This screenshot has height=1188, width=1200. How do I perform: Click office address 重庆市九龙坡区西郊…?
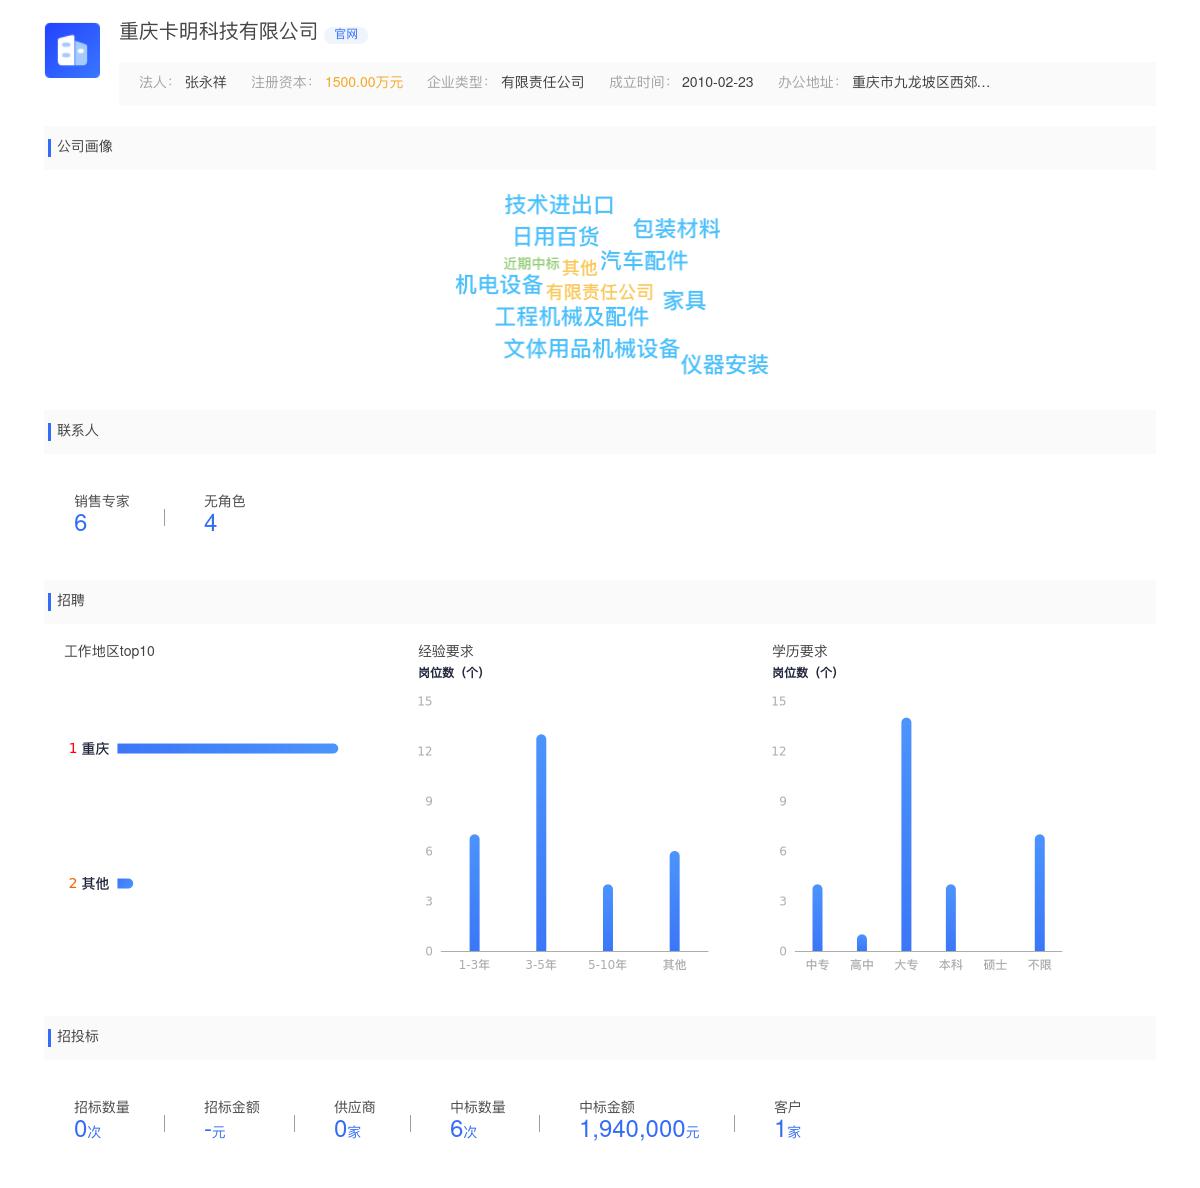(921, 82)
